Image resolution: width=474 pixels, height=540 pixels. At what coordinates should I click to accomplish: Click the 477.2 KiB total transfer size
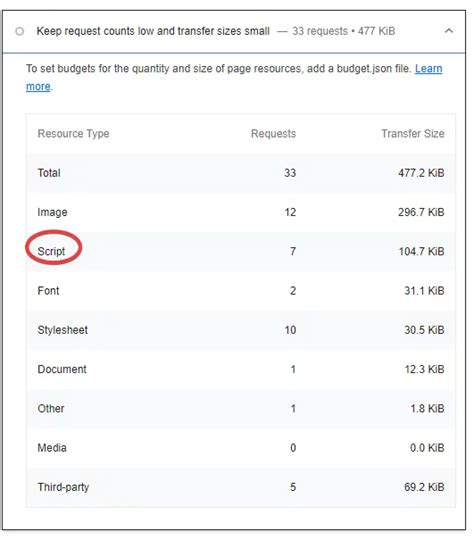[x=421, y=173]
